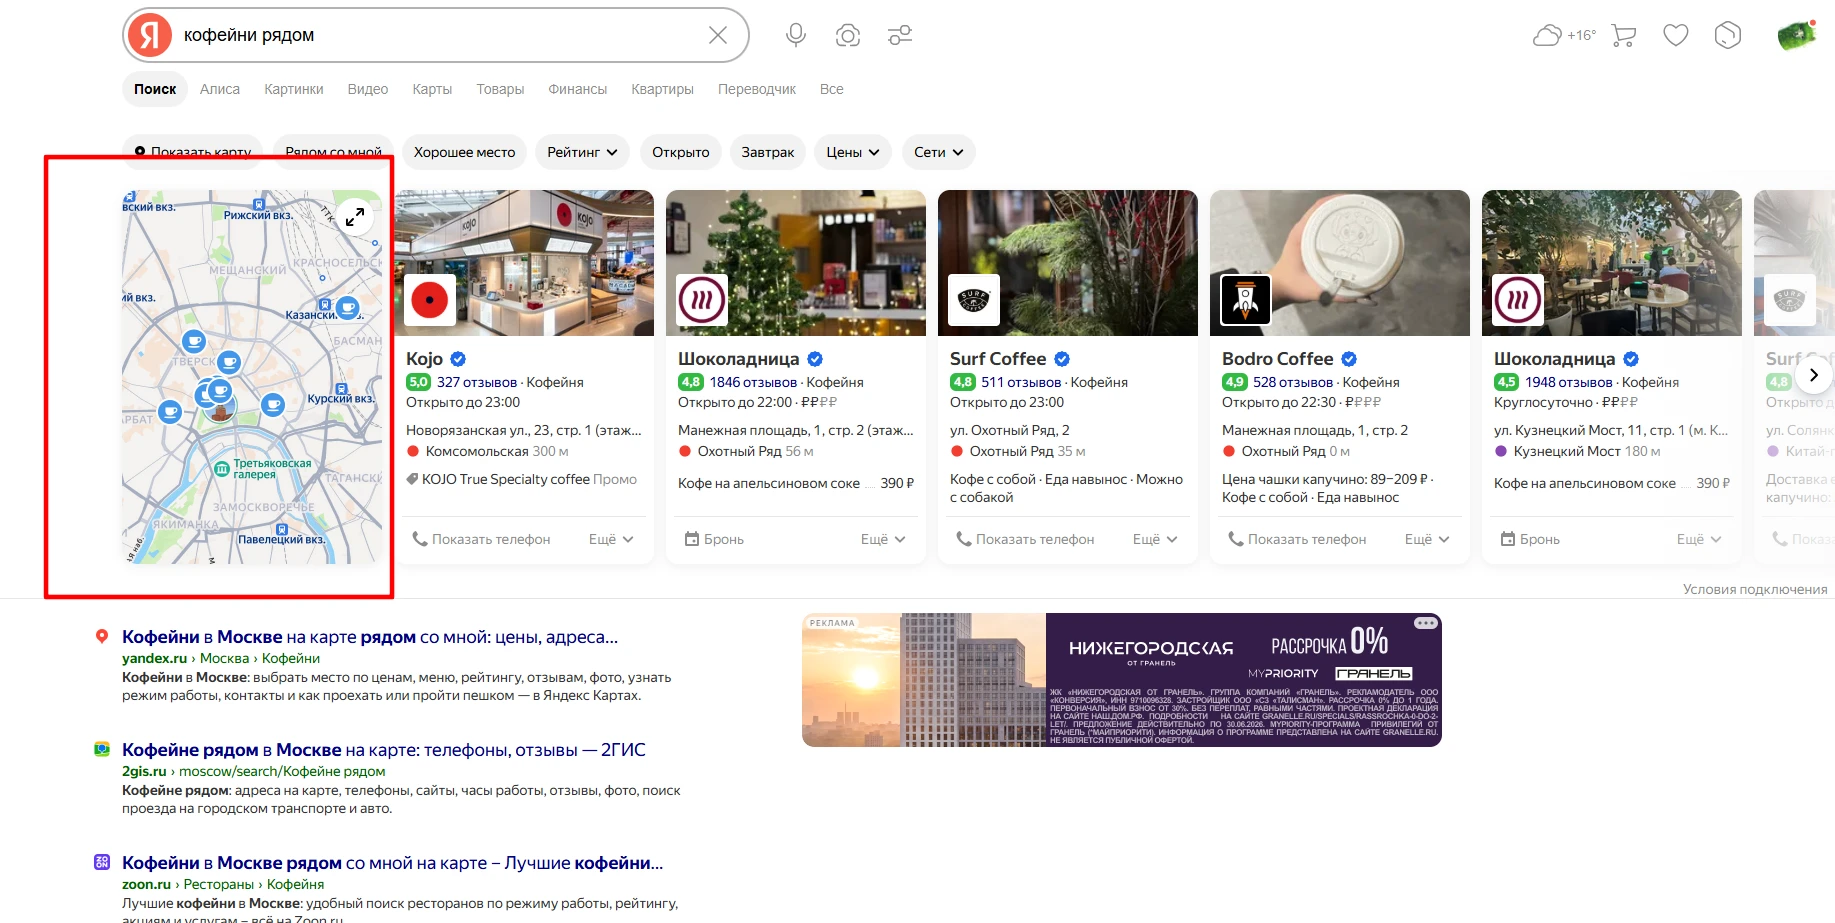Toggle the Хорошее место filter
The image size is (1835, 923).
coord(465,152)
